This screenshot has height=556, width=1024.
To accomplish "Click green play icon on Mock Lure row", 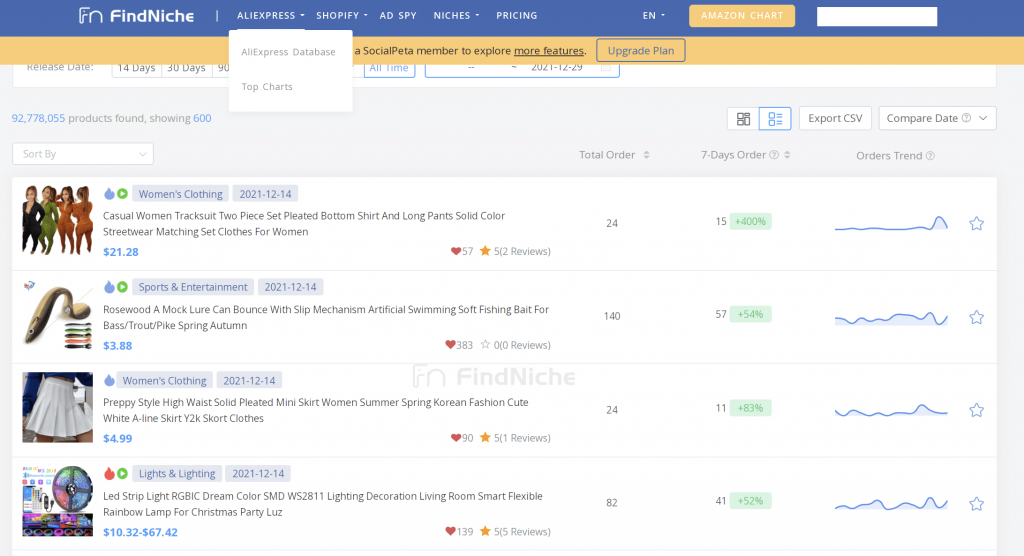I will click(122, 287).
